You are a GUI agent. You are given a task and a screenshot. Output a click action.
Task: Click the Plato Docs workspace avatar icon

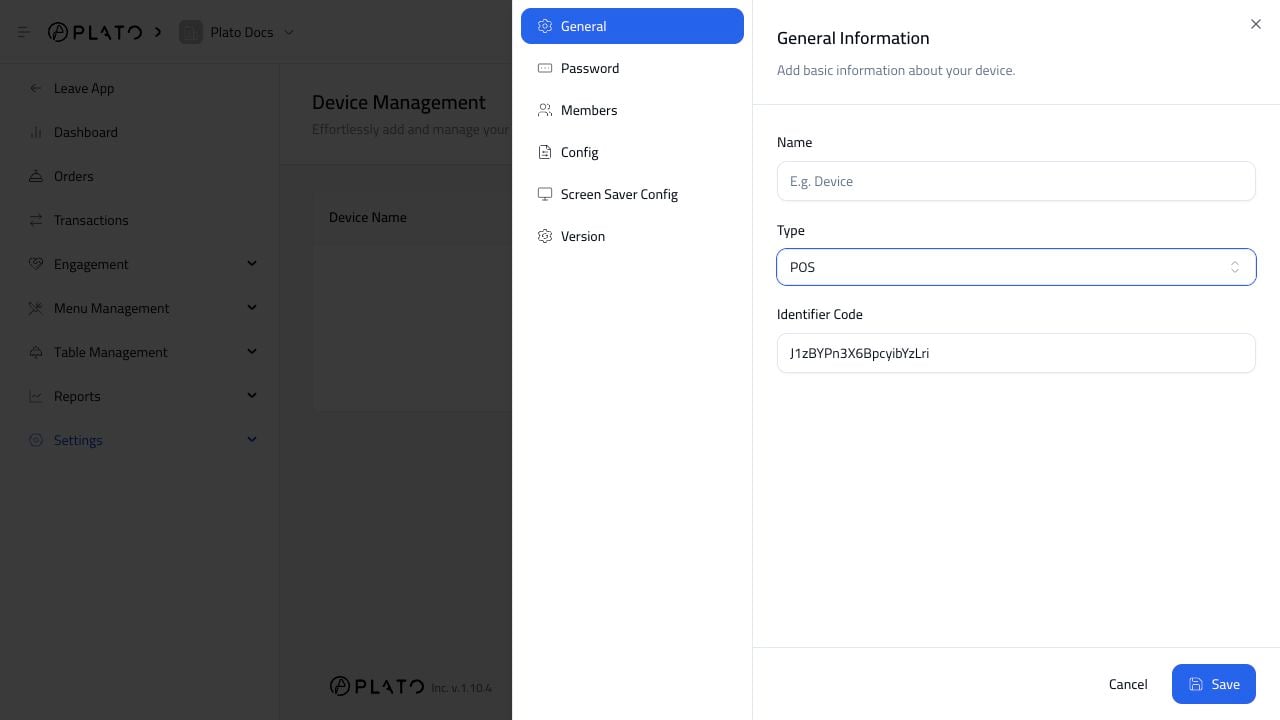tap(190, 32)
